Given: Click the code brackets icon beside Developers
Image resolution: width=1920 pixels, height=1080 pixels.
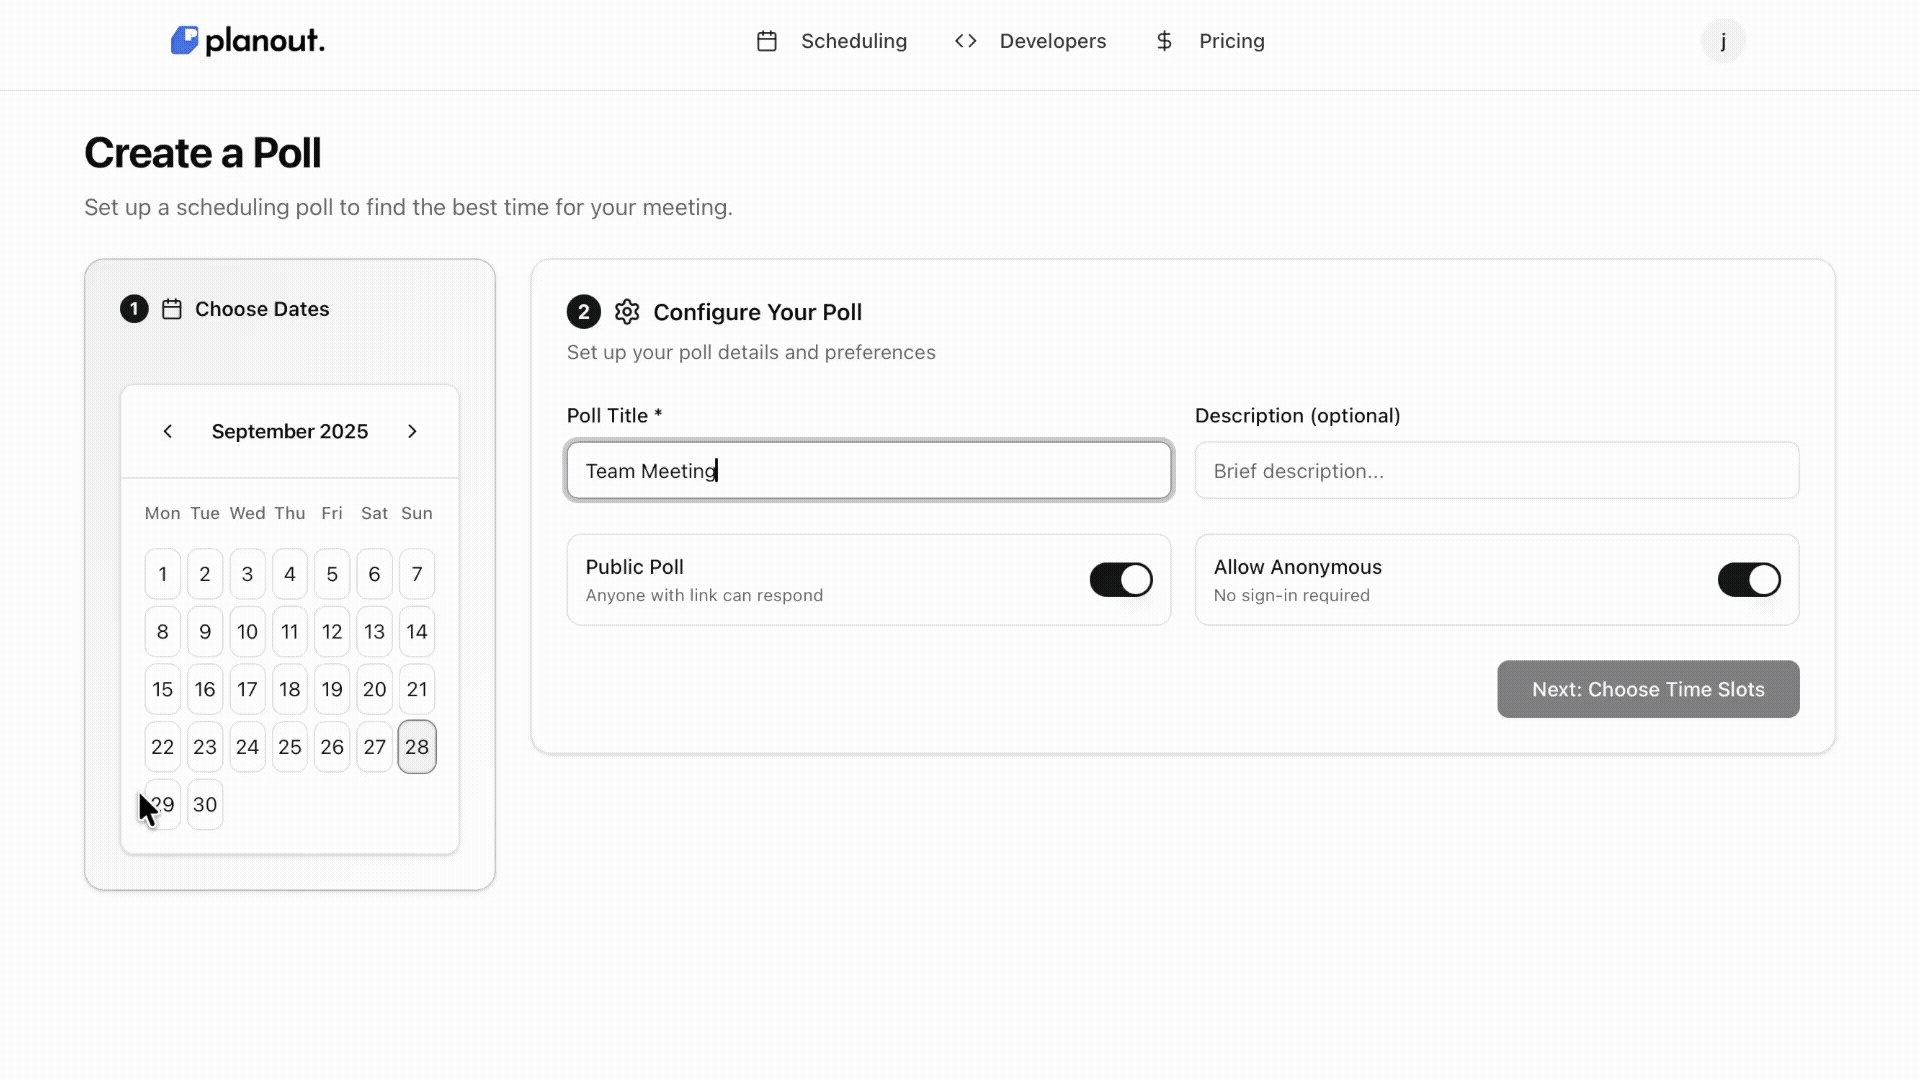Looking at the screenshot, I should tap(966, 41).
